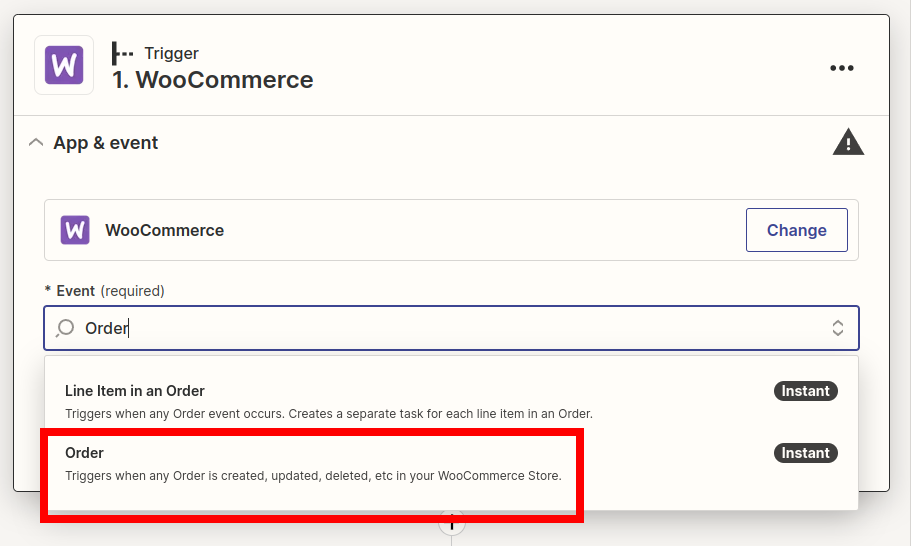The width and height of the screenshot is (911, 546).
Task: Click the WooCommerce app name text
Action: 164,231
